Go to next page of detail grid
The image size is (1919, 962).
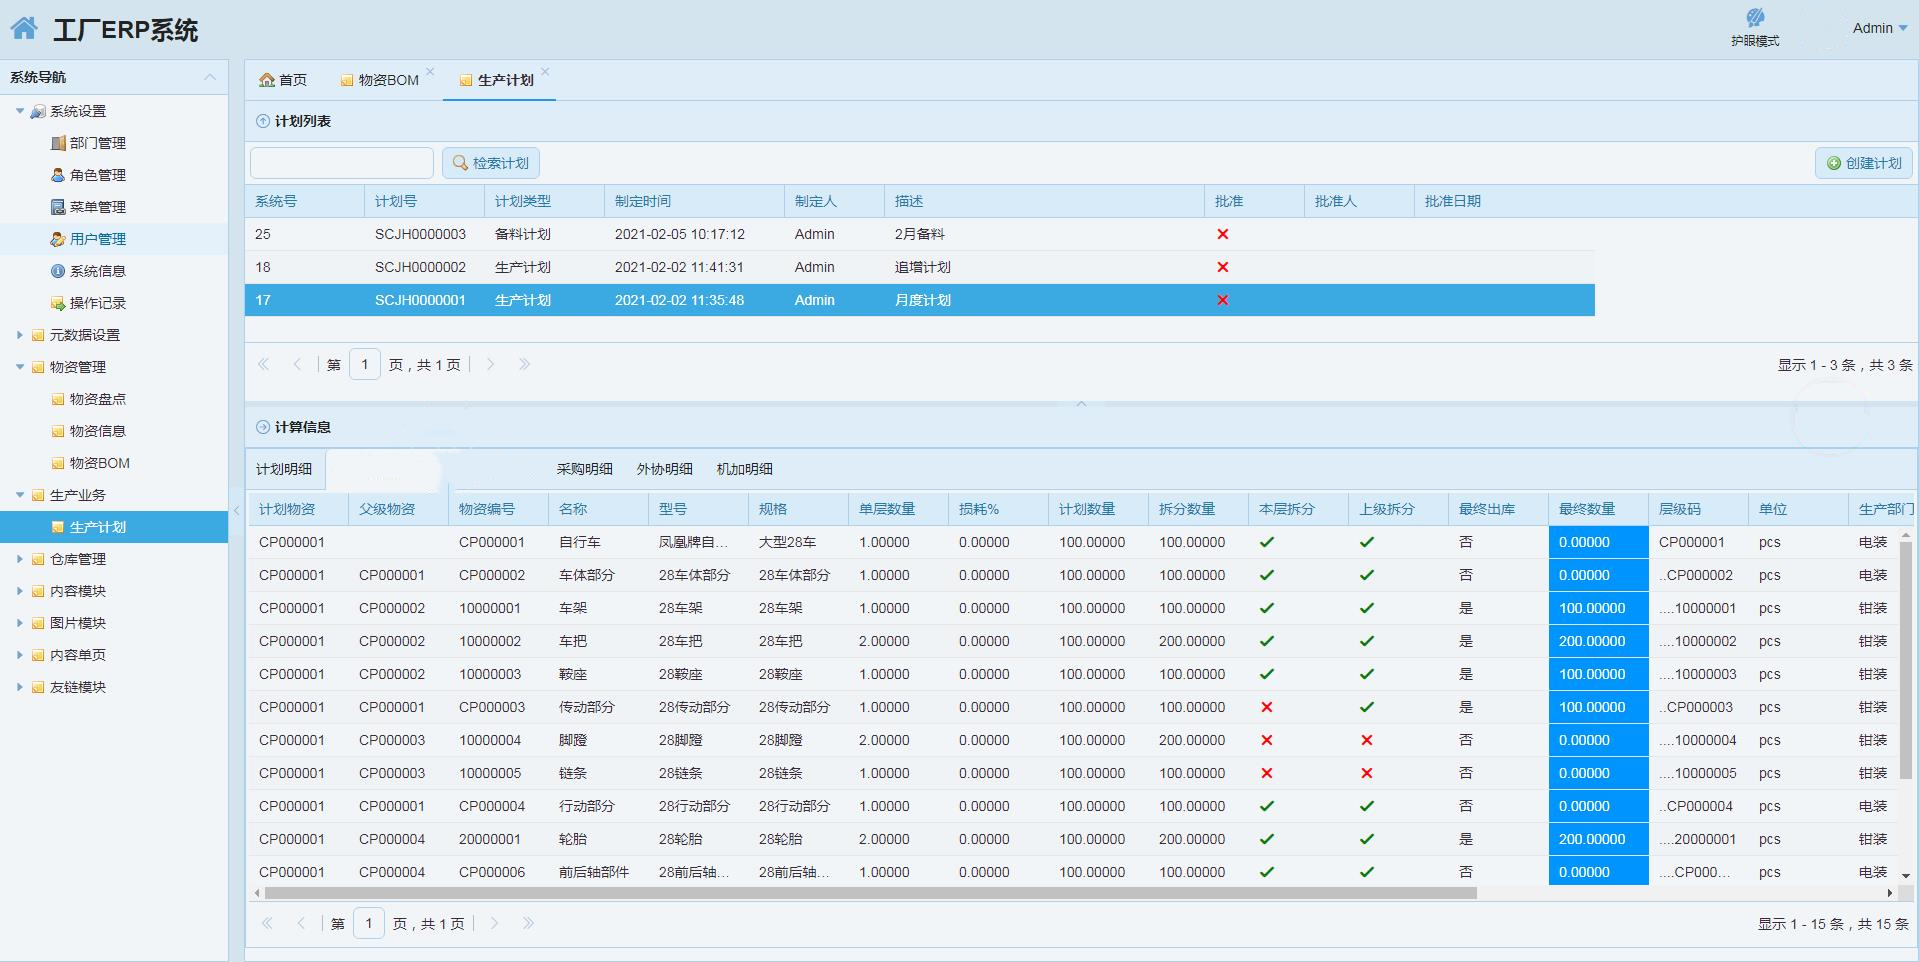[494, 924]
